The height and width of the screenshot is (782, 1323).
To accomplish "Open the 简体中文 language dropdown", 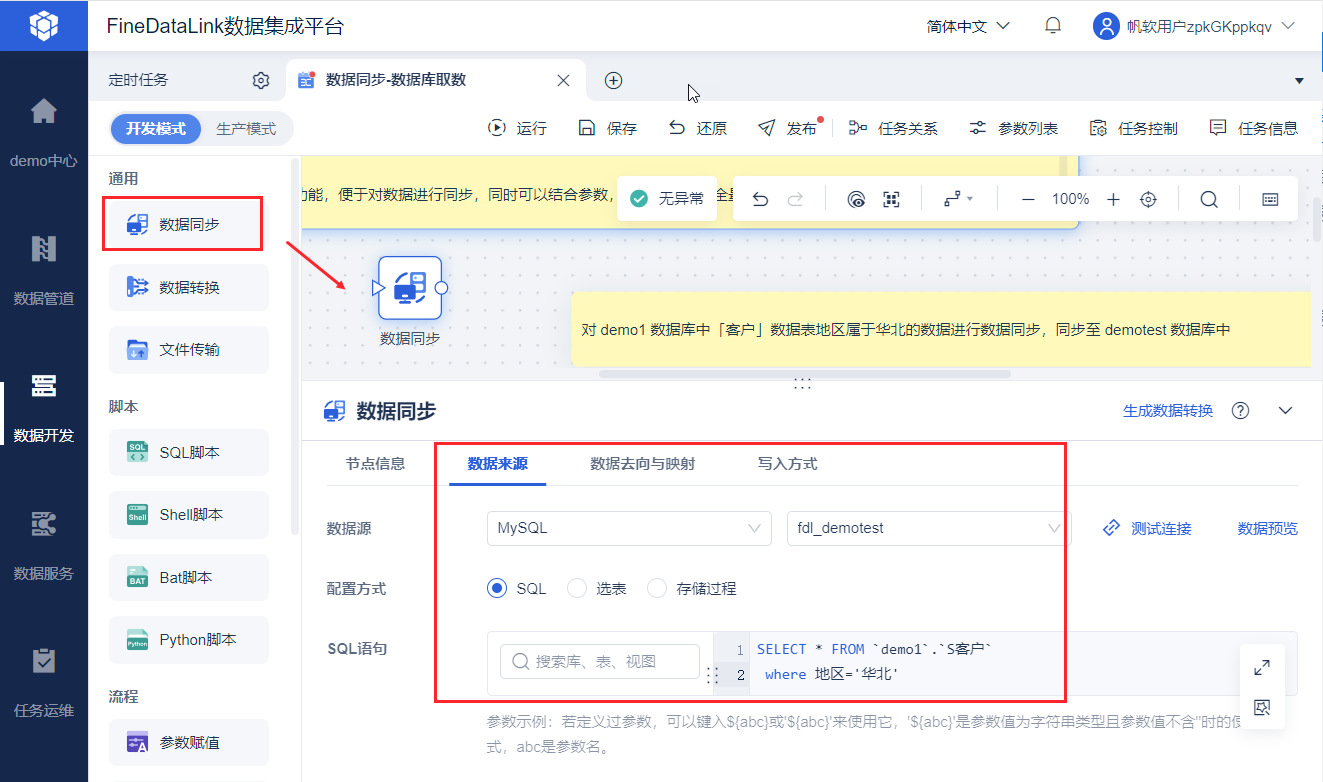I will (968, 26).
